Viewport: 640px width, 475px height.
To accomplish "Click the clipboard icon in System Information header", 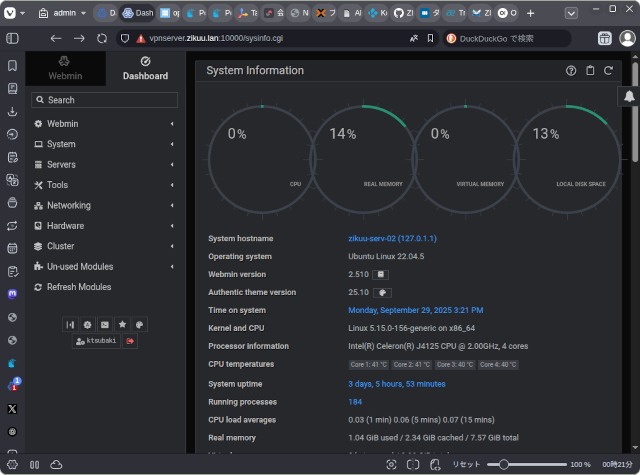I will [x=590, y=71].
